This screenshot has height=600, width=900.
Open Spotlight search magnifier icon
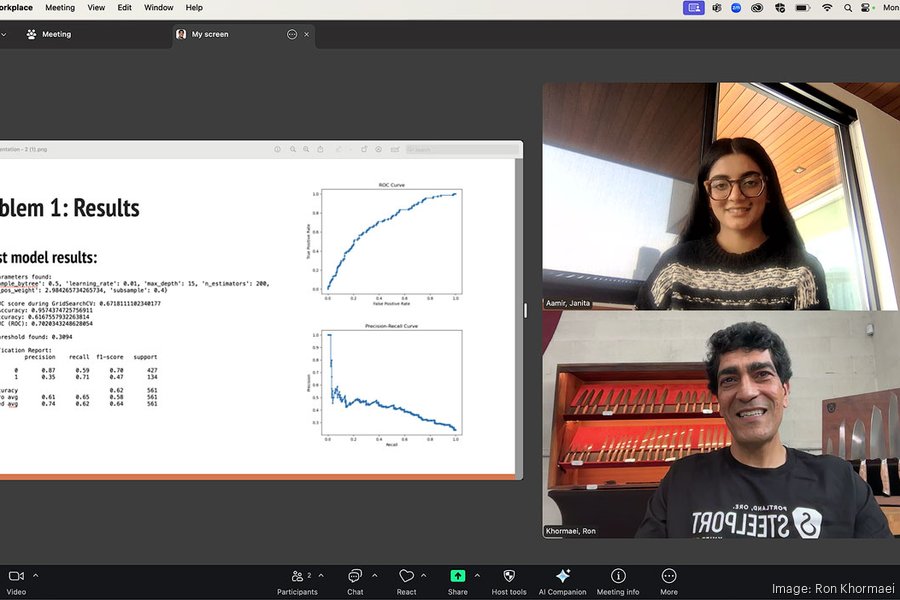848,7
